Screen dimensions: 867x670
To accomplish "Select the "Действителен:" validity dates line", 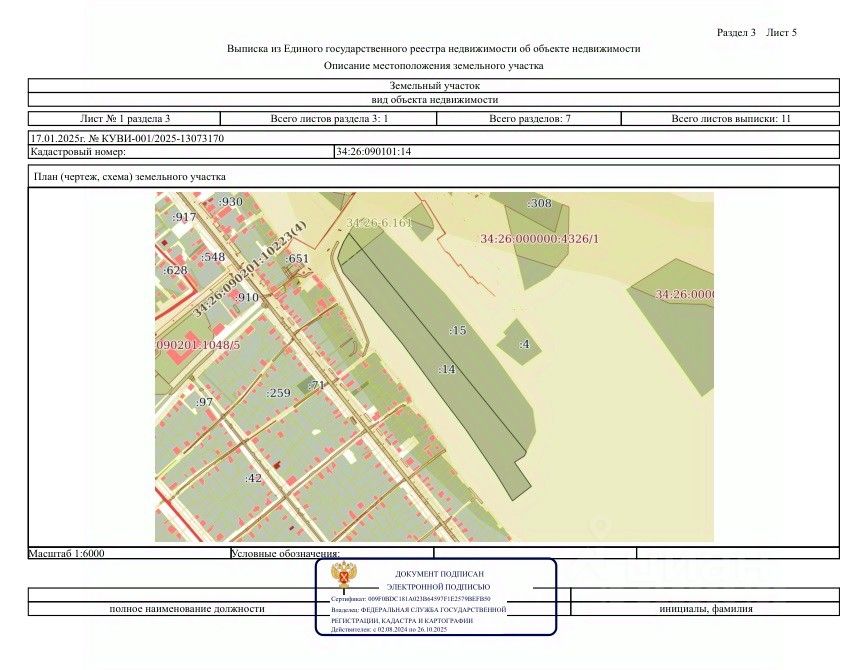I will coord(389,630).
